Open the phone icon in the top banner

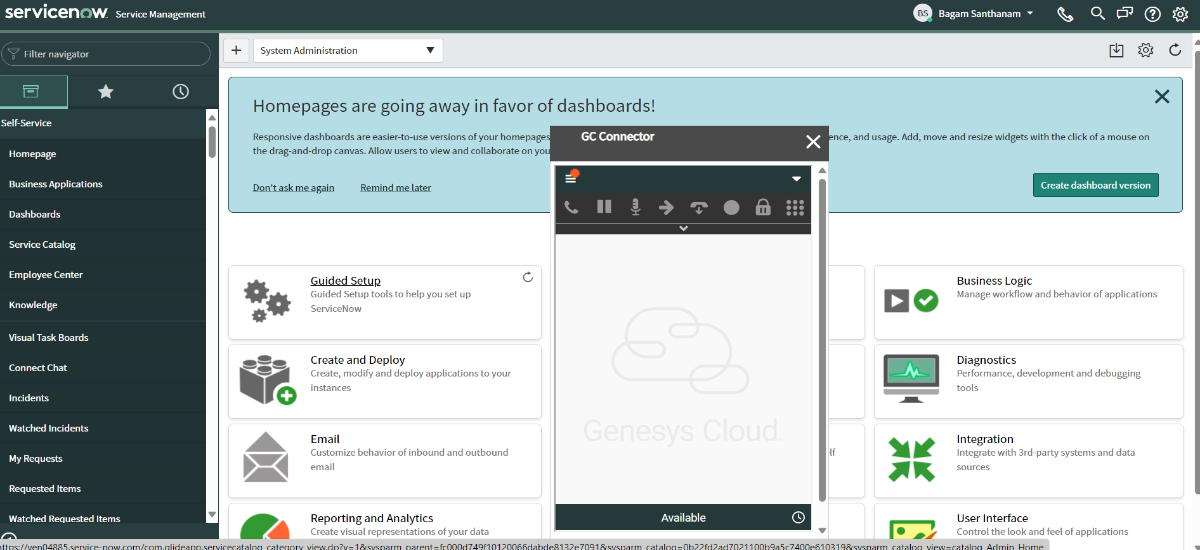tap(1066, 14)
